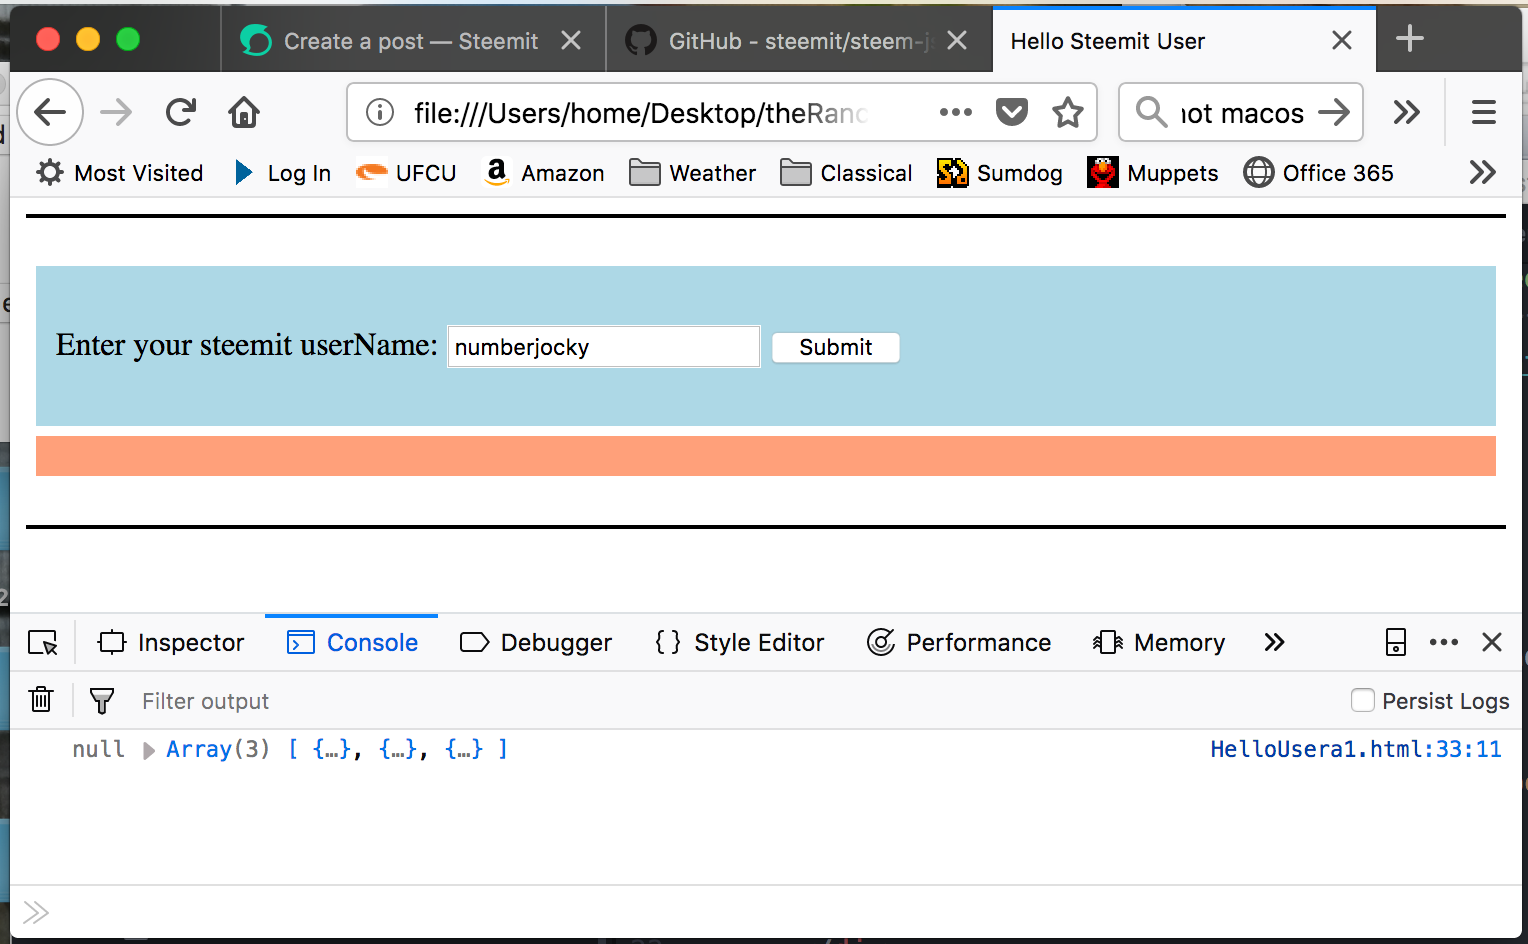Show more developer tools tabs
Viewport: 1528px width, 944px height.
(x=1274, y=642)
